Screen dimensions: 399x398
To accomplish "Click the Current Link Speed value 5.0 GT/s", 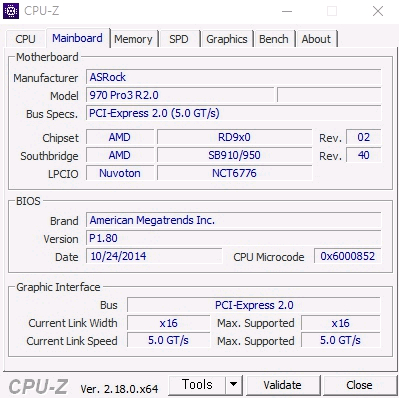I will (x=168, y=341).
